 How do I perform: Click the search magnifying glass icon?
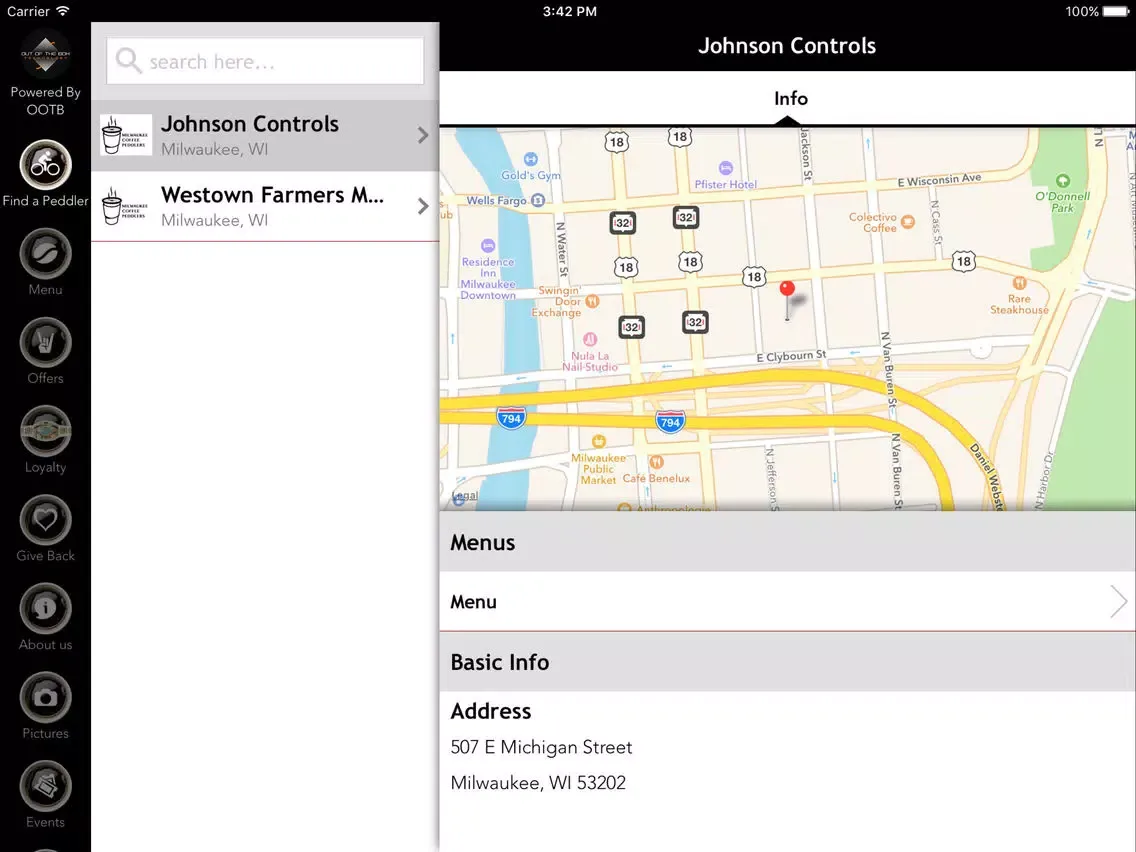(127, 61)
